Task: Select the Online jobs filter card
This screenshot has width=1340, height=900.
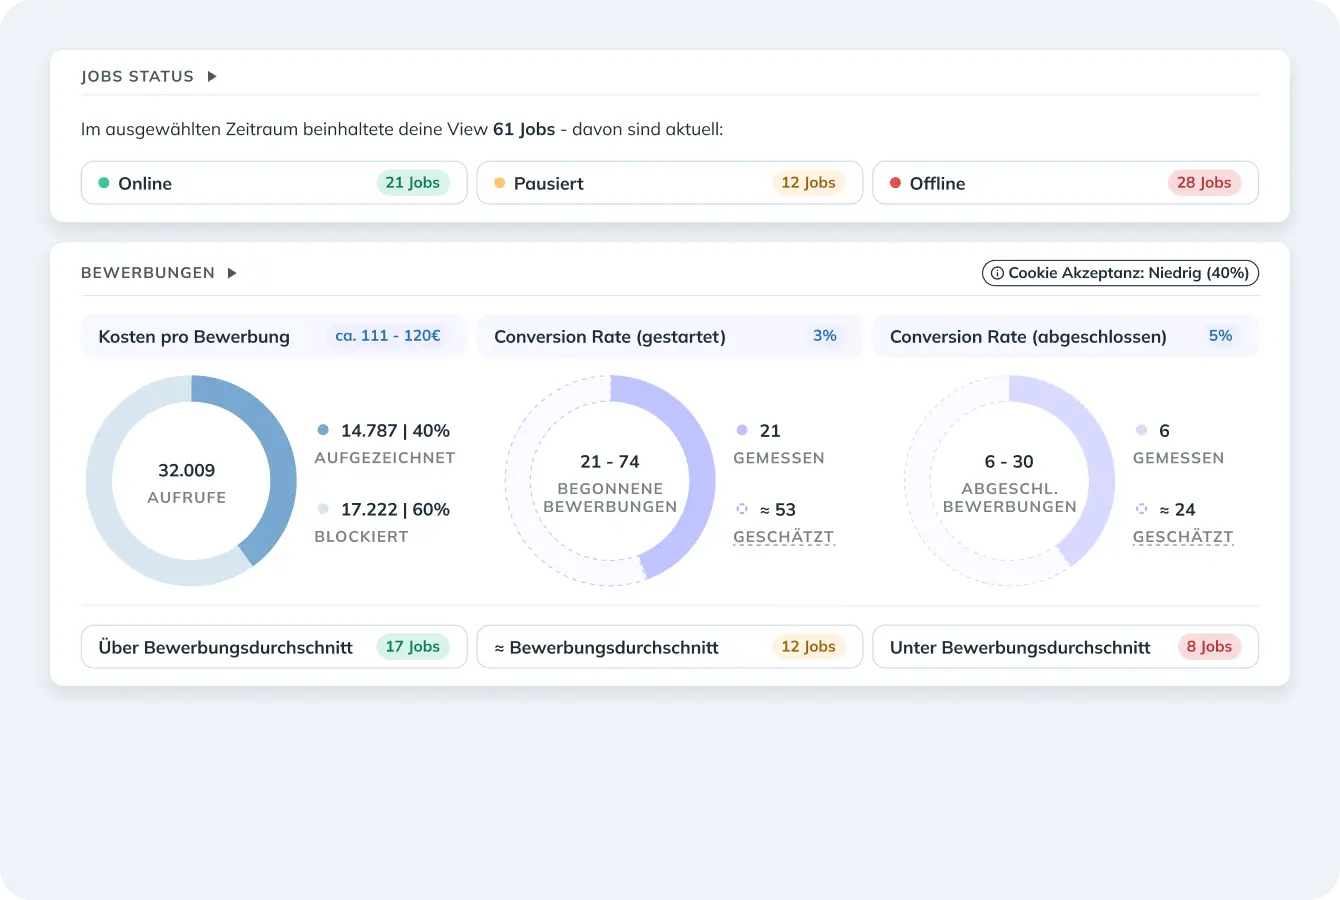Action: pyautogui.click(x=273, y=183)
